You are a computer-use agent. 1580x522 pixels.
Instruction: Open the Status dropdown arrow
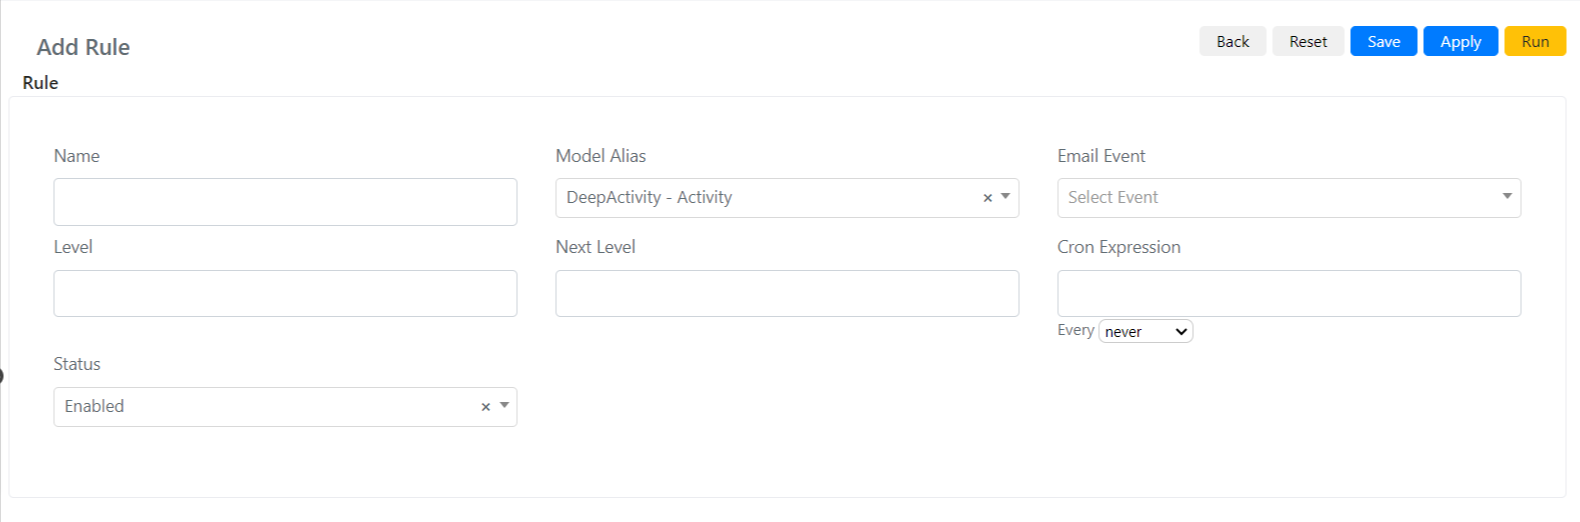pos(504,406)
